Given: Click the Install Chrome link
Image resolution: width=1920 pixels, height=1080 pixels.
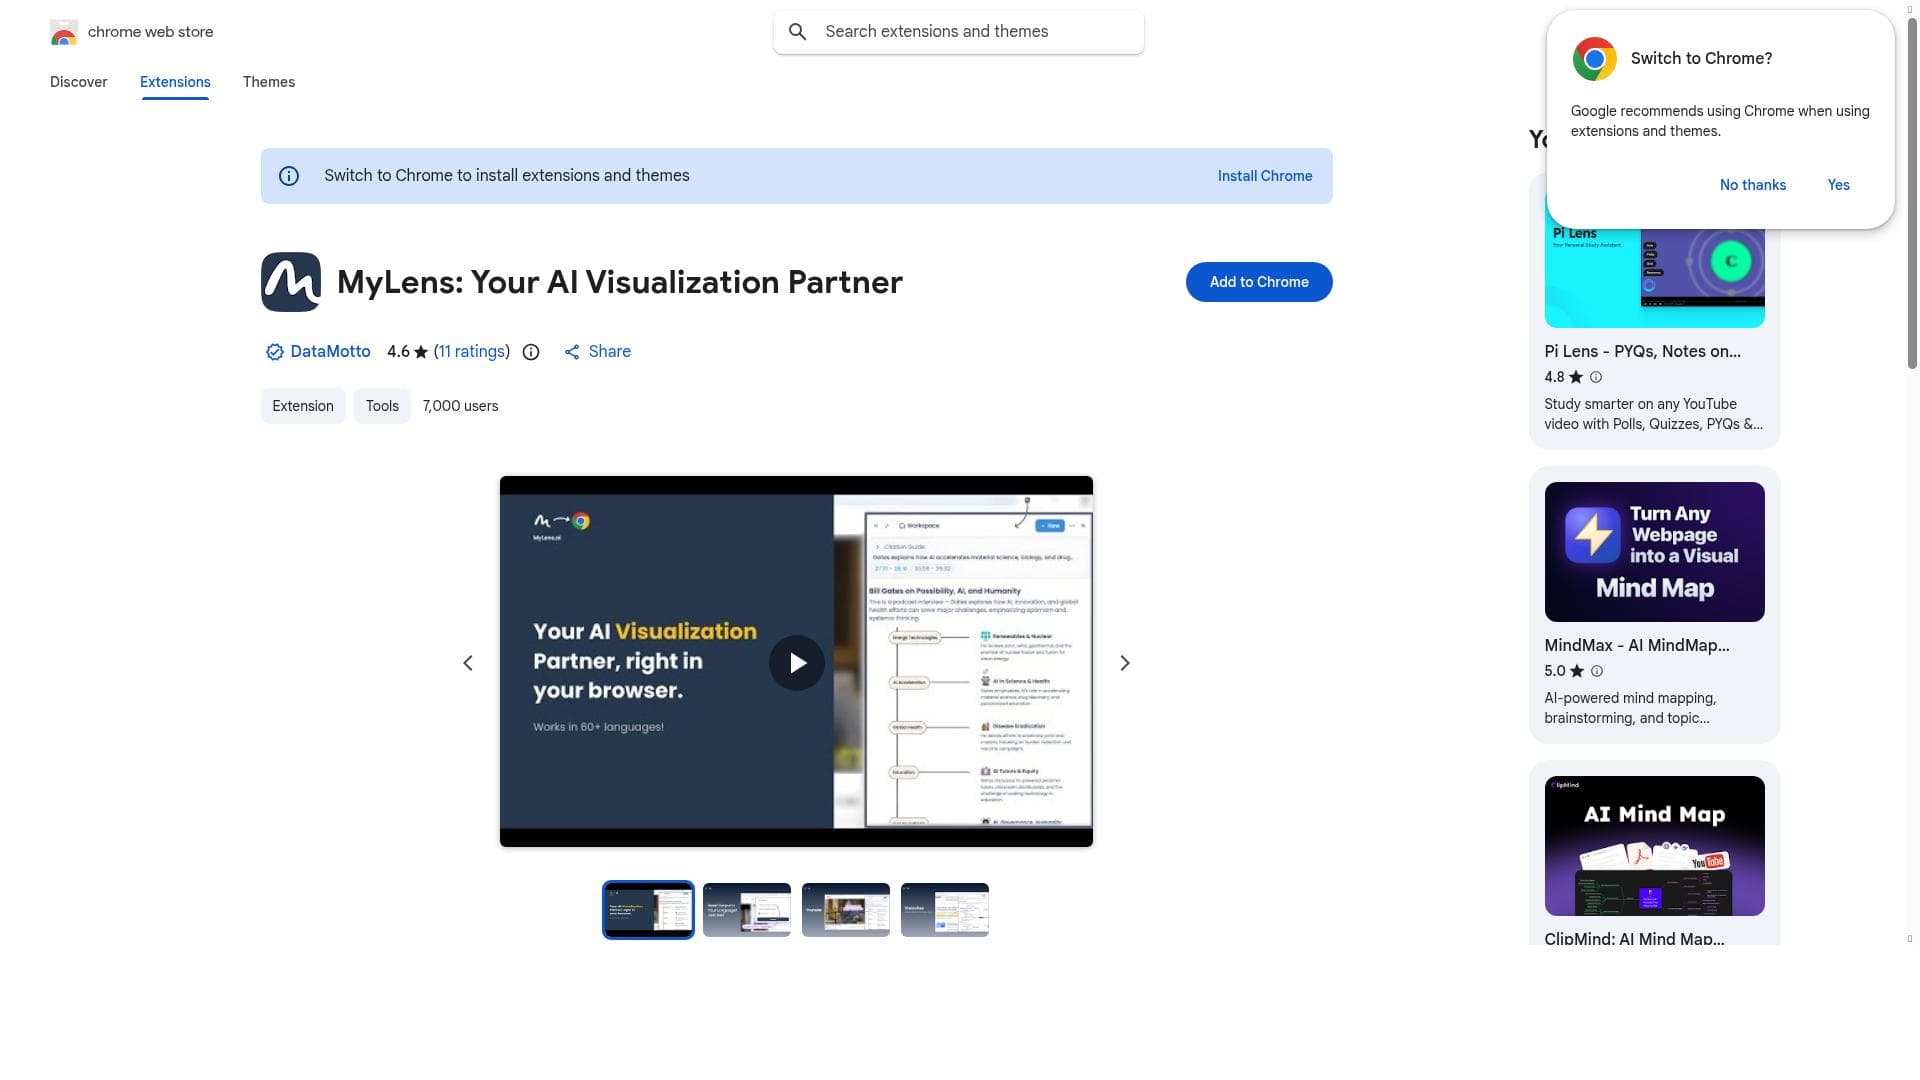Looking at the screenshot, I should pos(1264,176).
